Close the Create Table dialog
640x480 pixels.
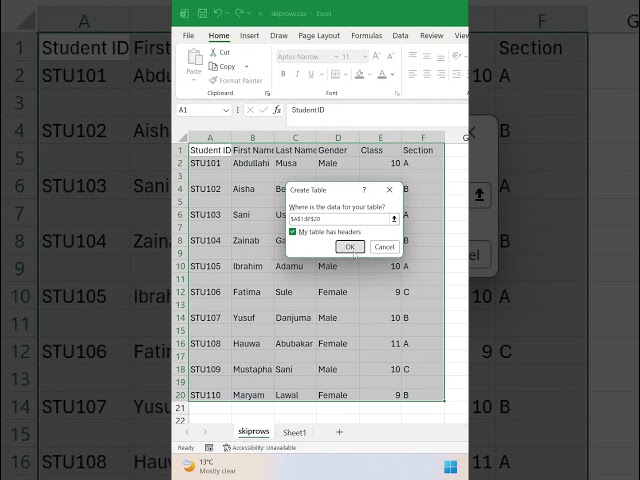389,190
